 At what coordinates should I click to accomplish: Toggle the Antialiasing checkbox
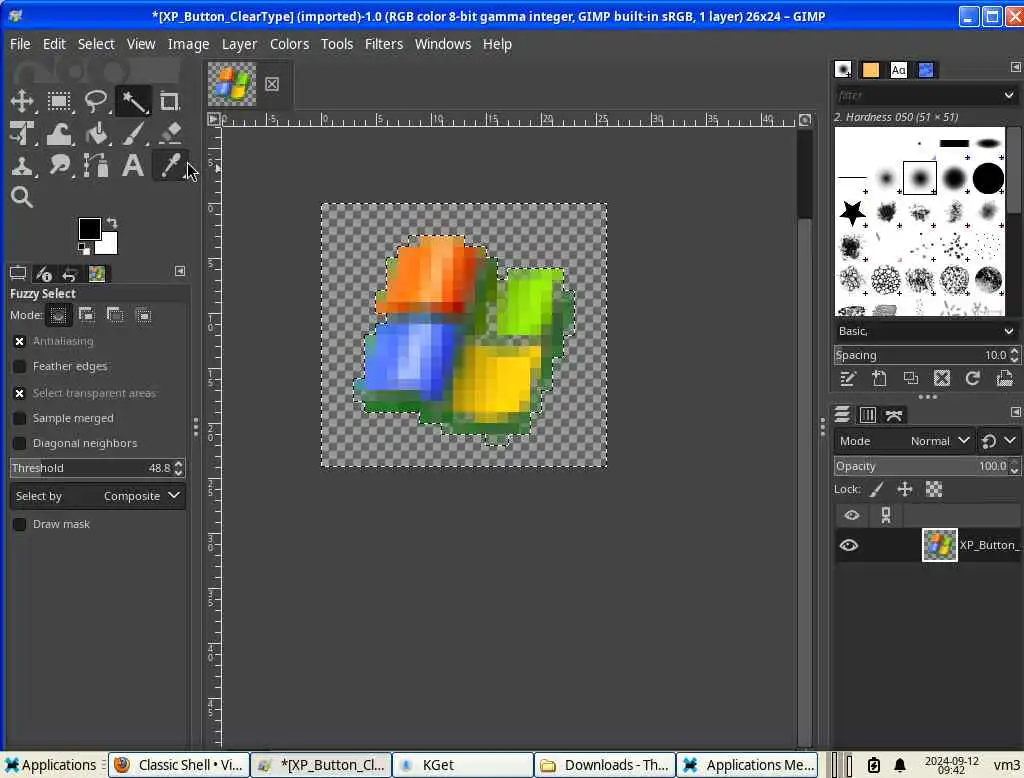[x=20, y=341]
